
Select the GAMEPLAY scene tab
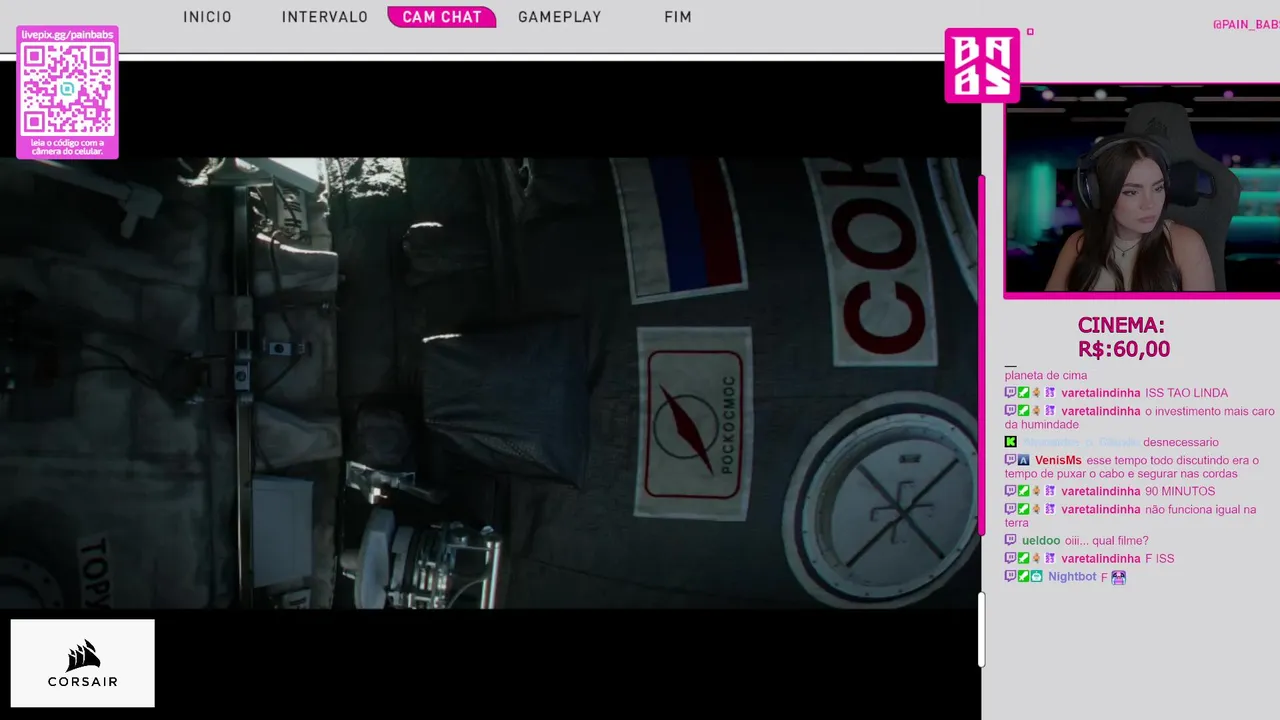coord(560,17)
